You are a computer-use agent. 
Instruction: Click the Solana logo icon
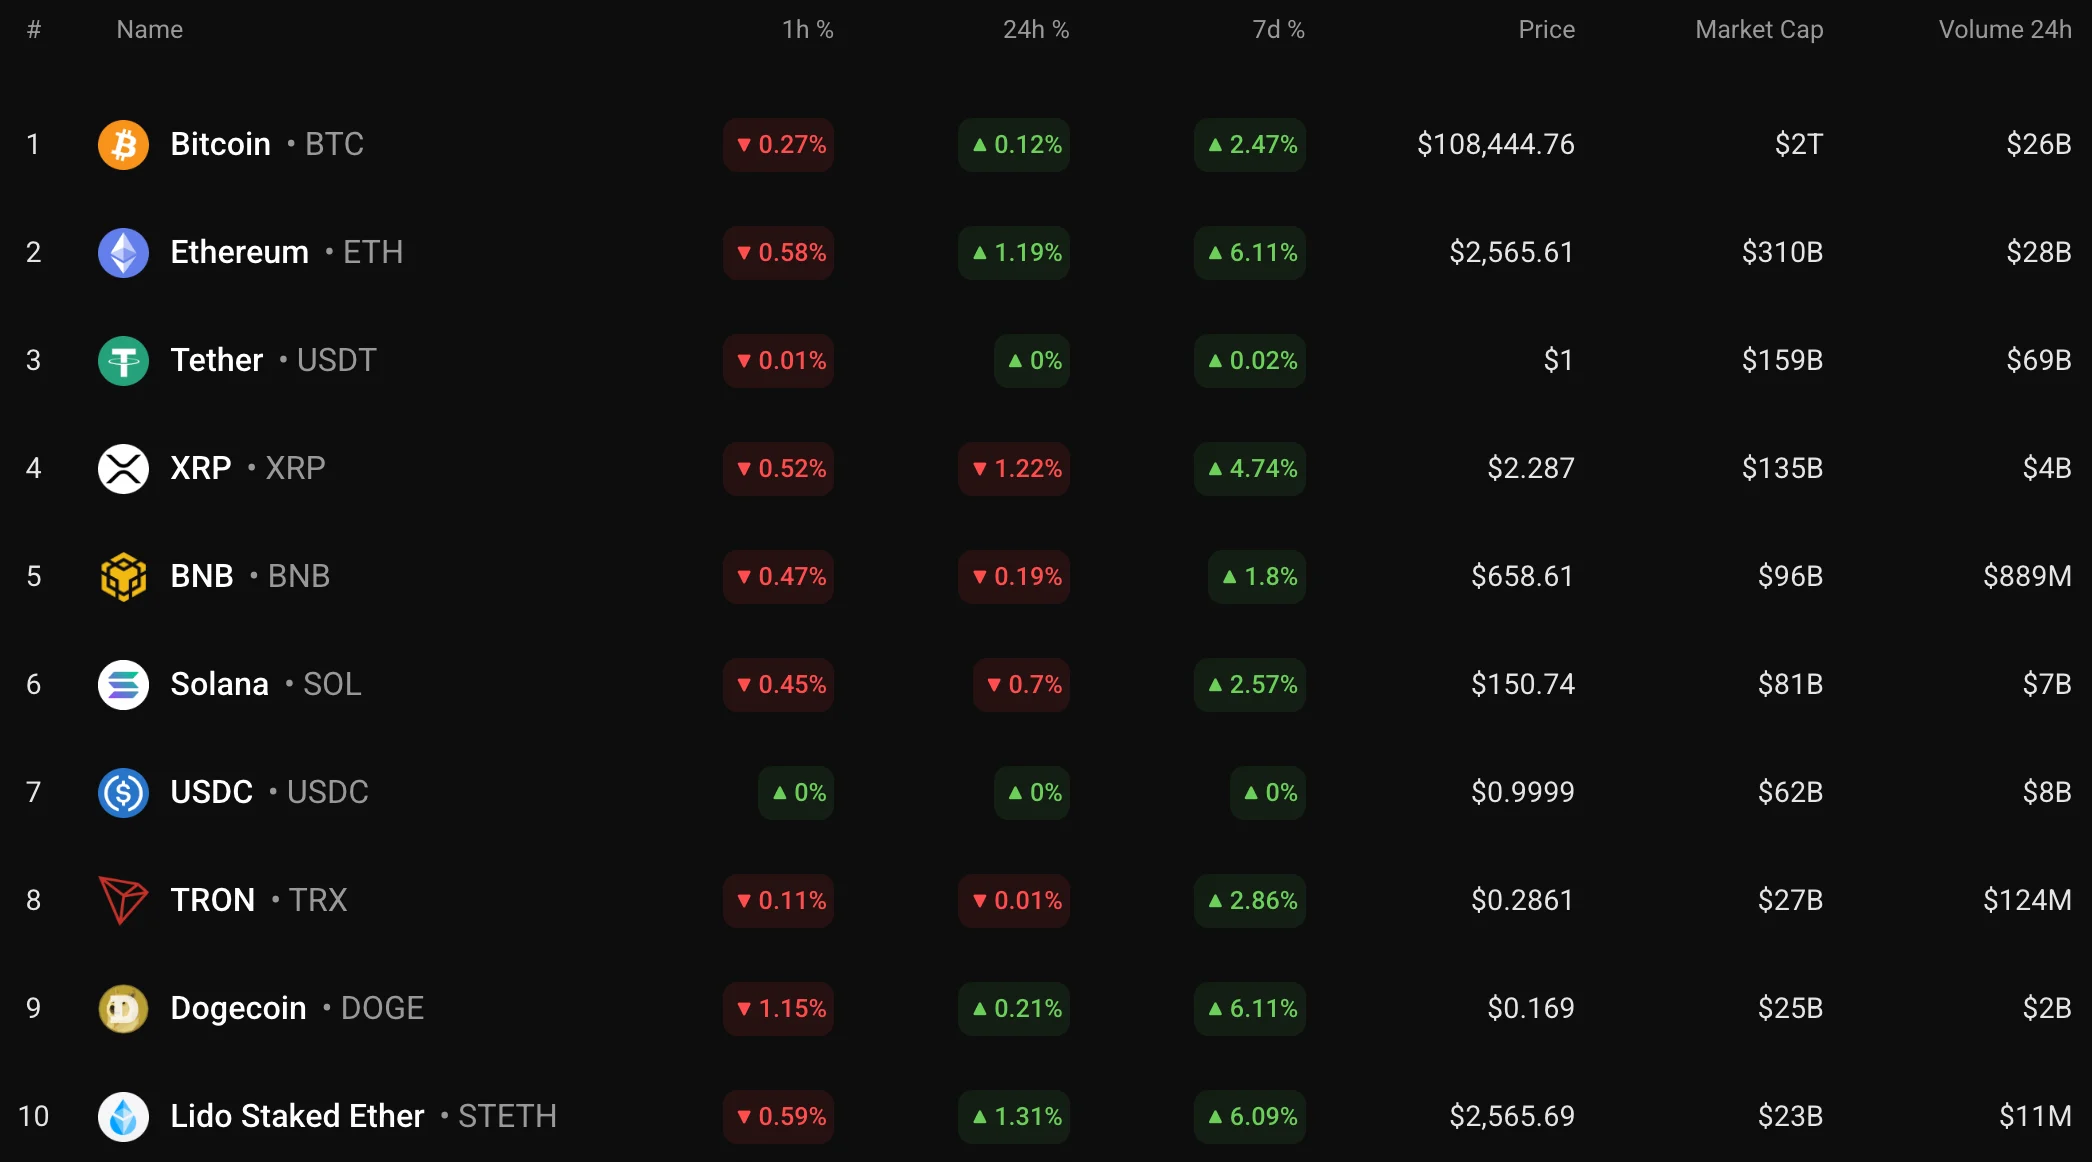(123, 685)
